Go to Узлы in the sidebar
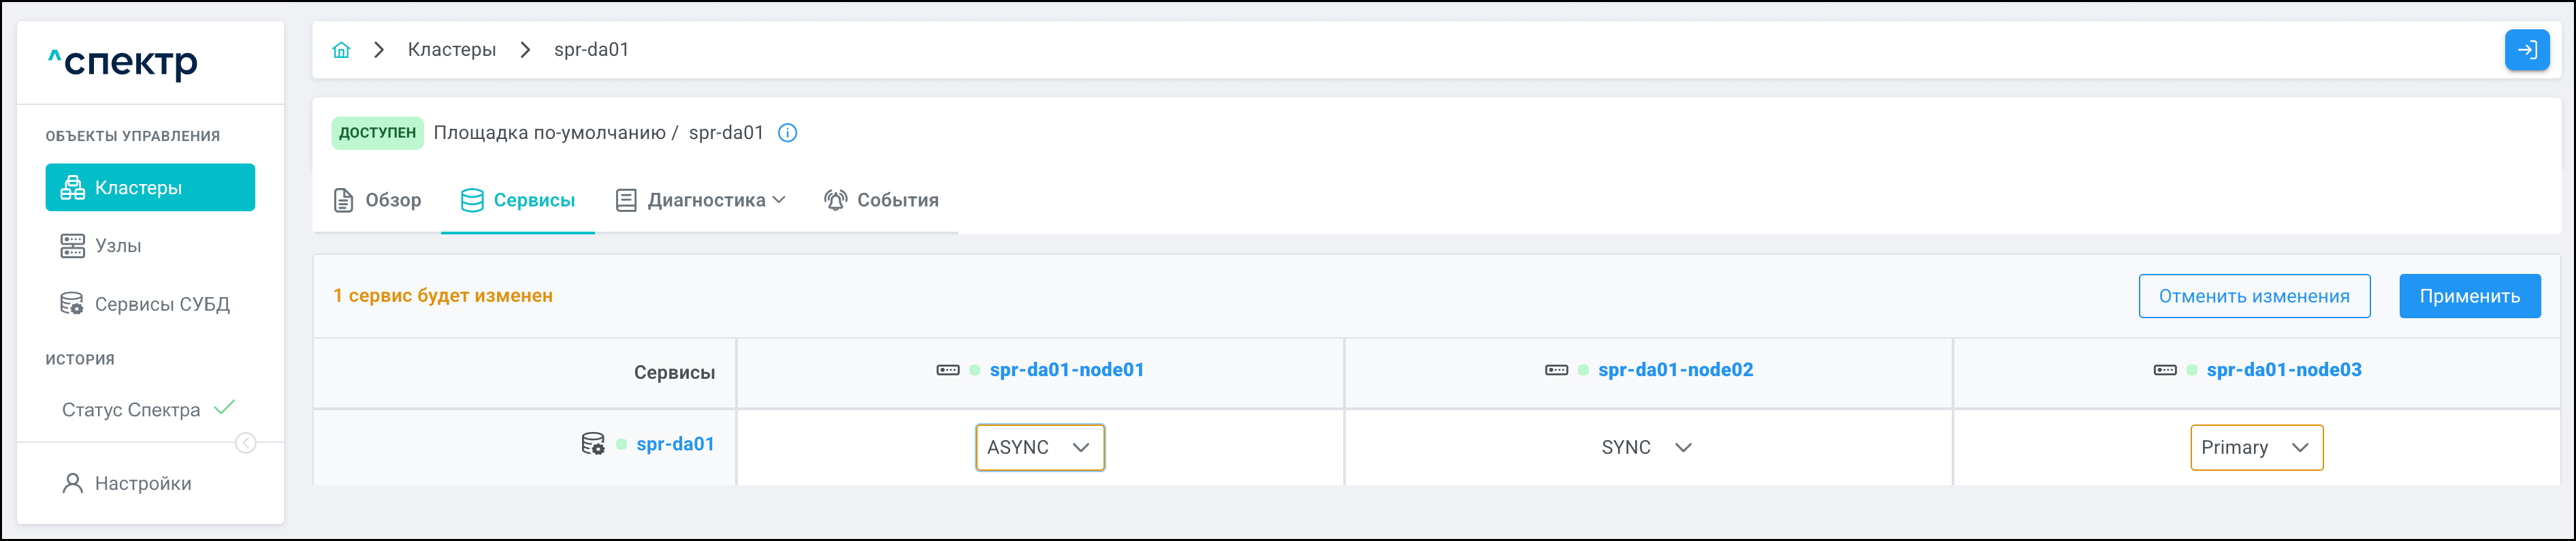The width and height of the screenshot is (2576, 541). point(118,246)
